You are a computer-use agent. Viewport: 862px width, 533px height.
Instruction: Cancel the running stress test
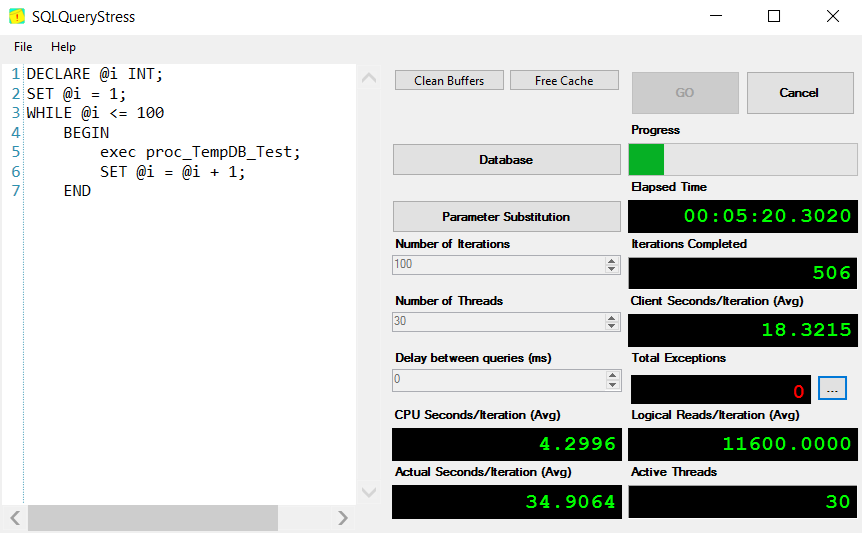[x=798, y=93]
